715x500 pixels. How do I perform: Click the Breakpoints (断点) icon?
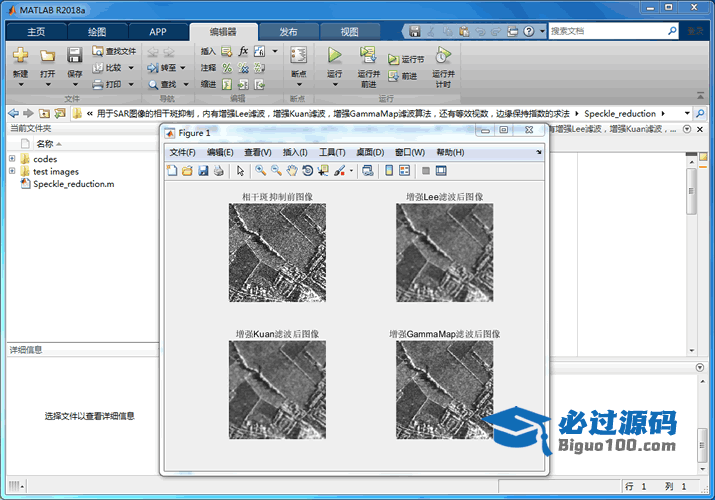(x=298, y=58)
